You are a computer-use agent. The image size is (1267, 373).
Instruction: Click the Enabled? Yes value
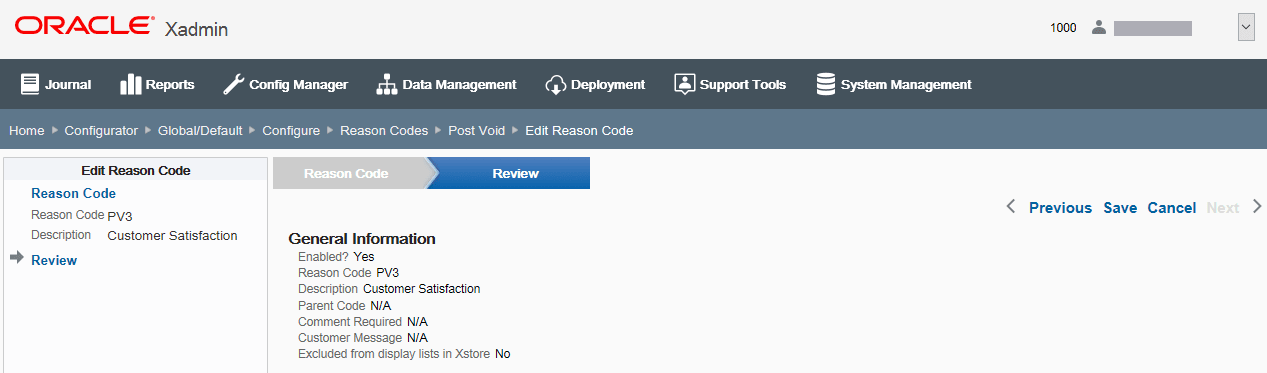tap(364, 256)
